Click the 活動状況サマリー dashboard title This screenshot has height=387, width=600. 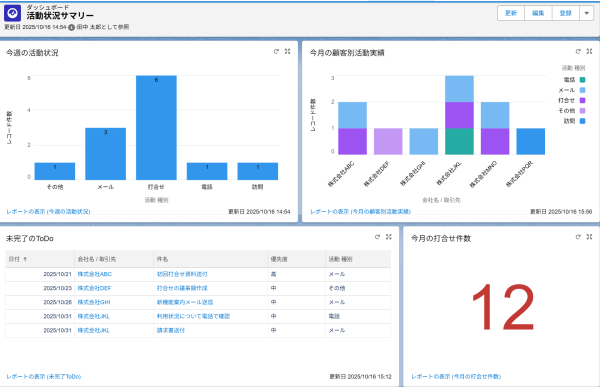click(60, 16)
